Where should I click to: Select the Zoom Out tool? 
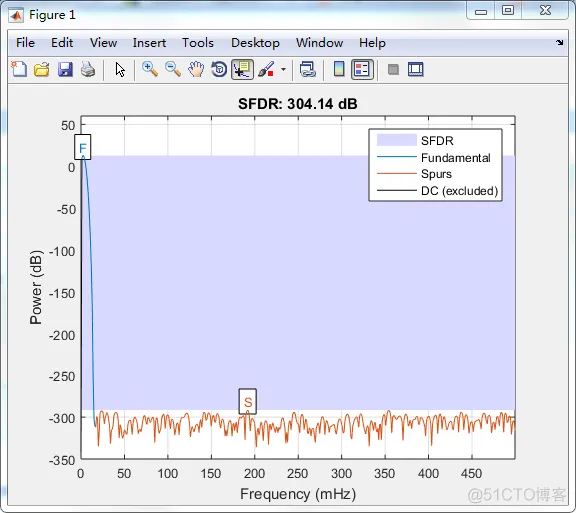point(173,69)
